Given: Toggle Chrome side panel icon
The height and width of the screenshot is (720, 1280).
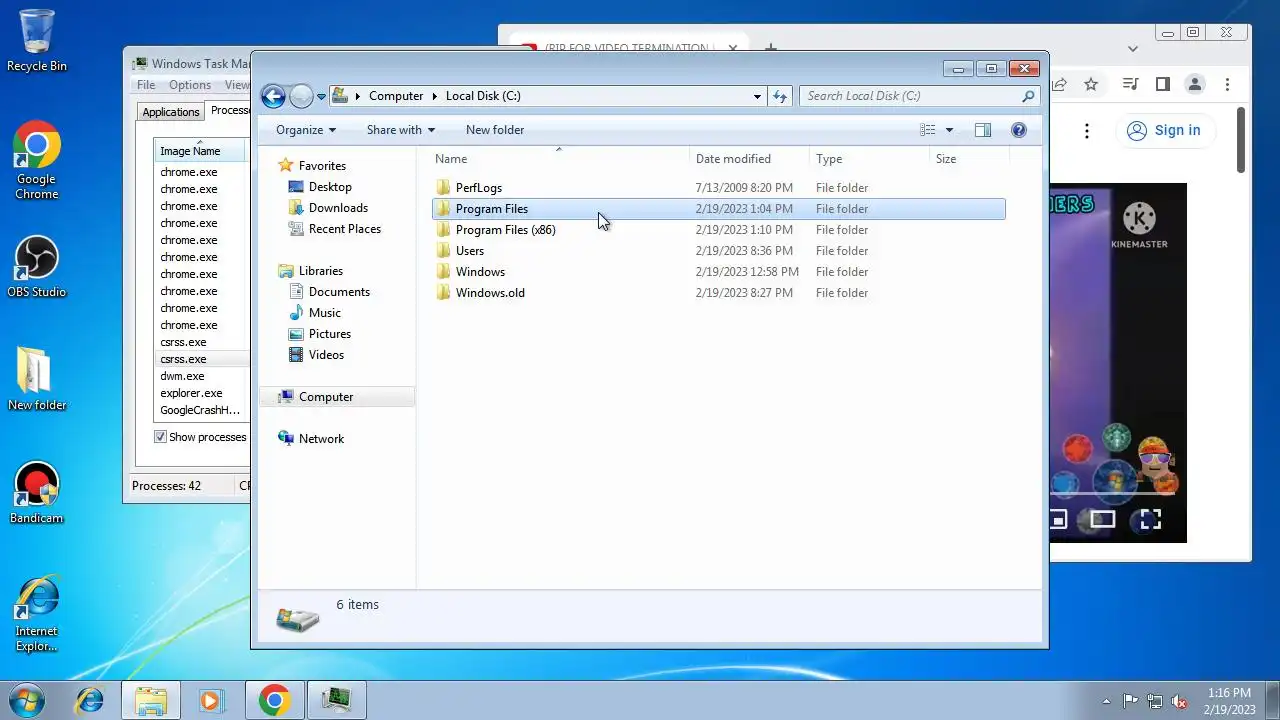Looking at the screenshot, I should [1162, 85].
